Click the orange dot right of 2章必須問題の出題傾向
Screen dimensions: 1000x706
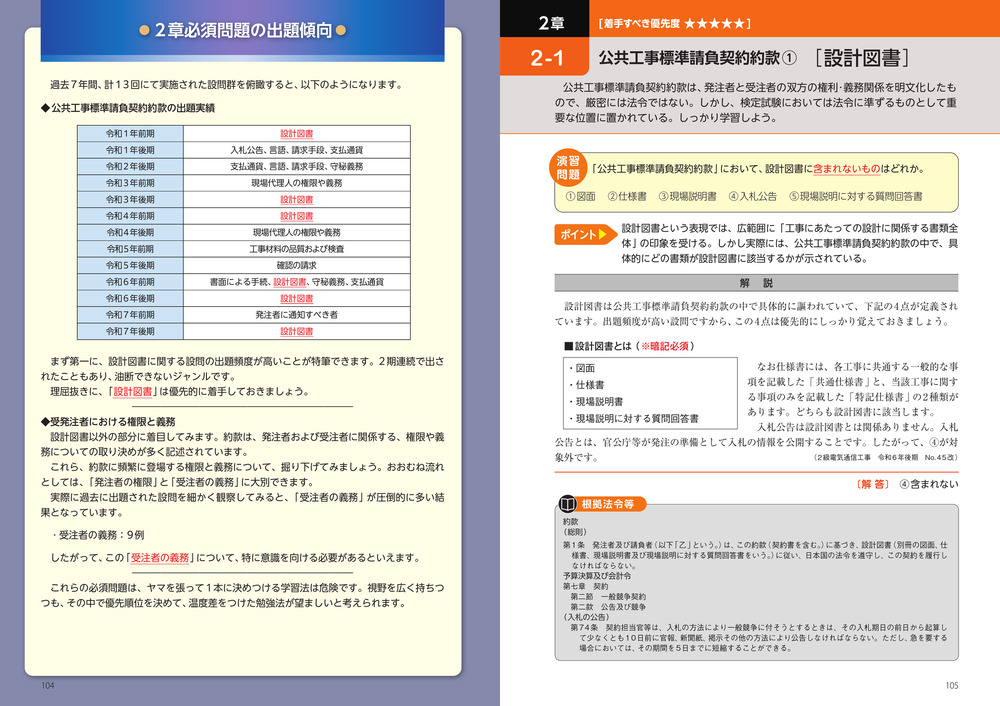(x=340, y=30)
